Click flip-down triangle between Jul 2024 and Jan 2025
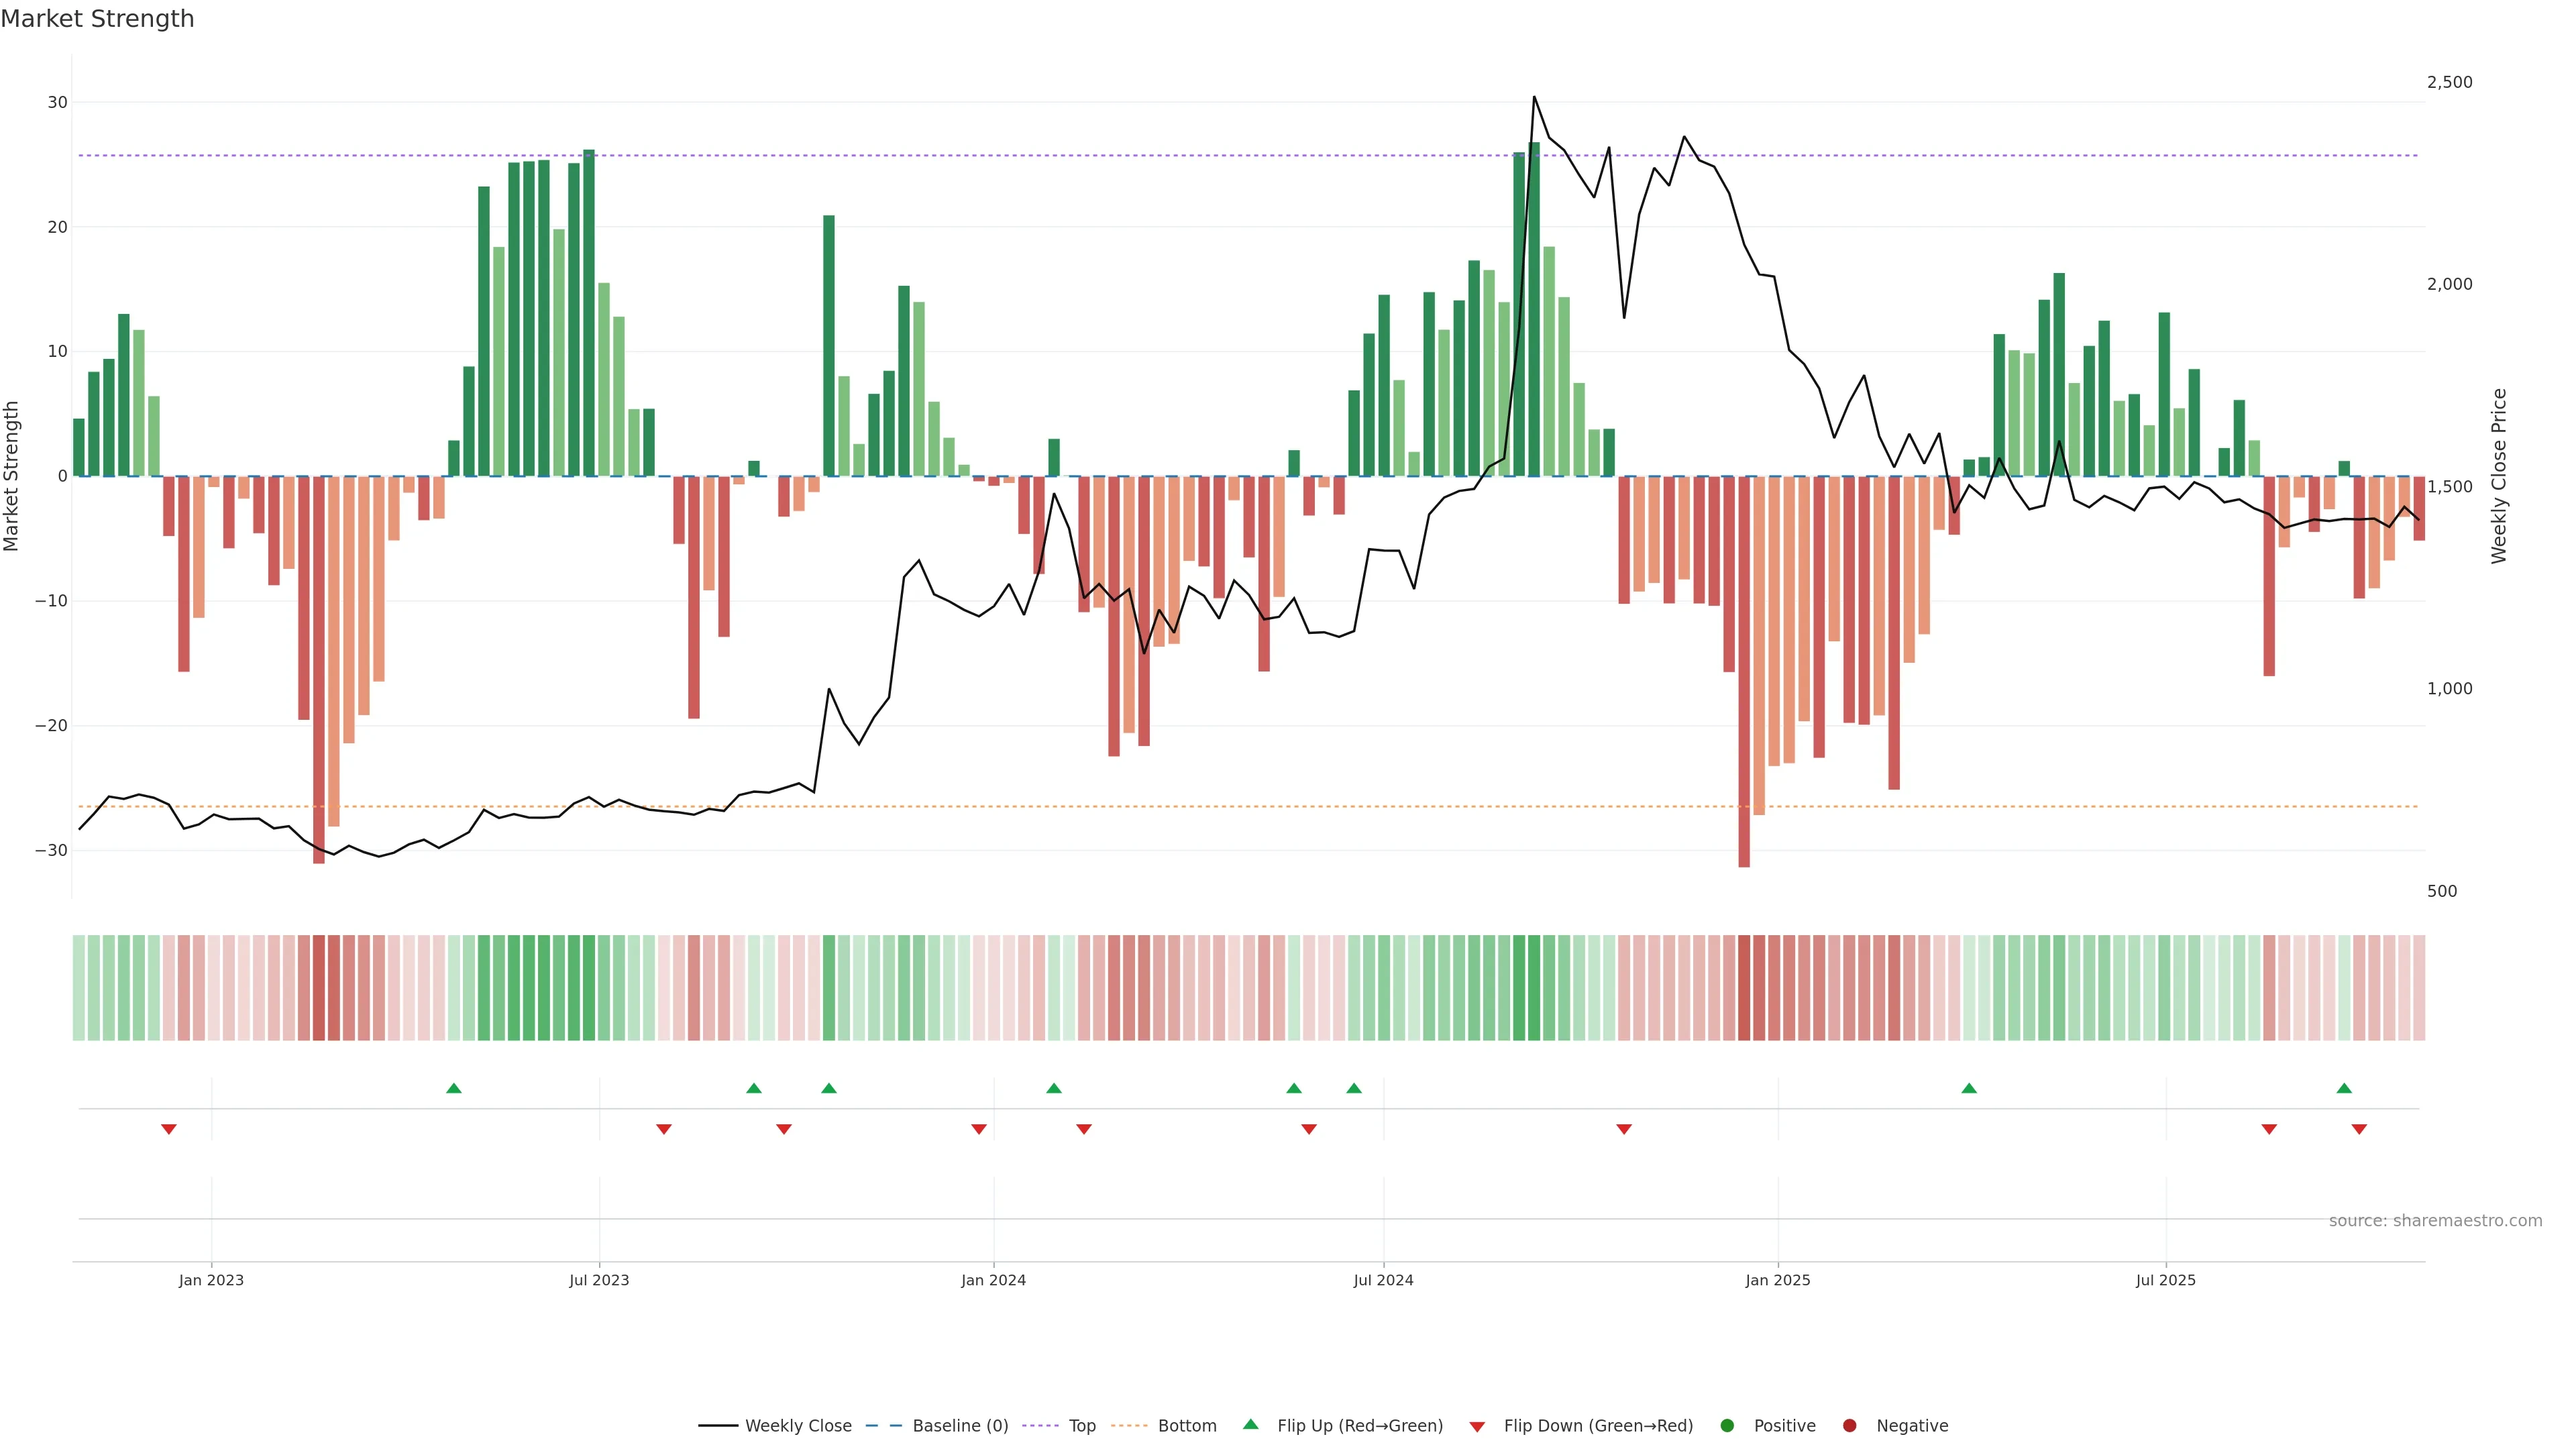Viewport: 2576px width, 1449px height. pyautogui.click(x=1624, y=1129)
